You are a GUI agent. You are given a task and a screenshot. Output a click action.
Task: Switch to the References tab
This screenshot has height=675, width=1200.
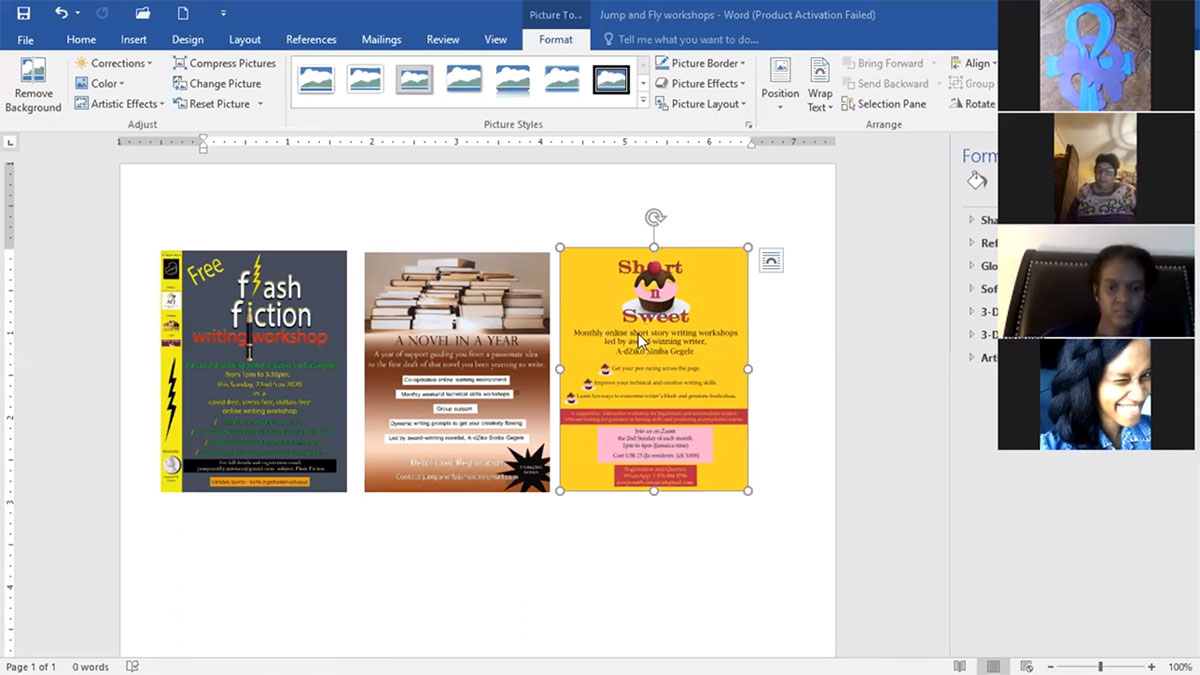click(x=311, y=40)
